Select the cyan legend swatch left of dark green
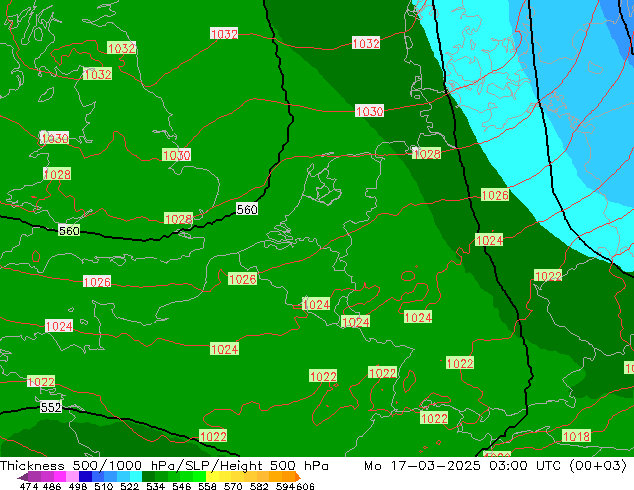Image resolution: width=634 pixels, height=490 pixels. tap(136, 476)
